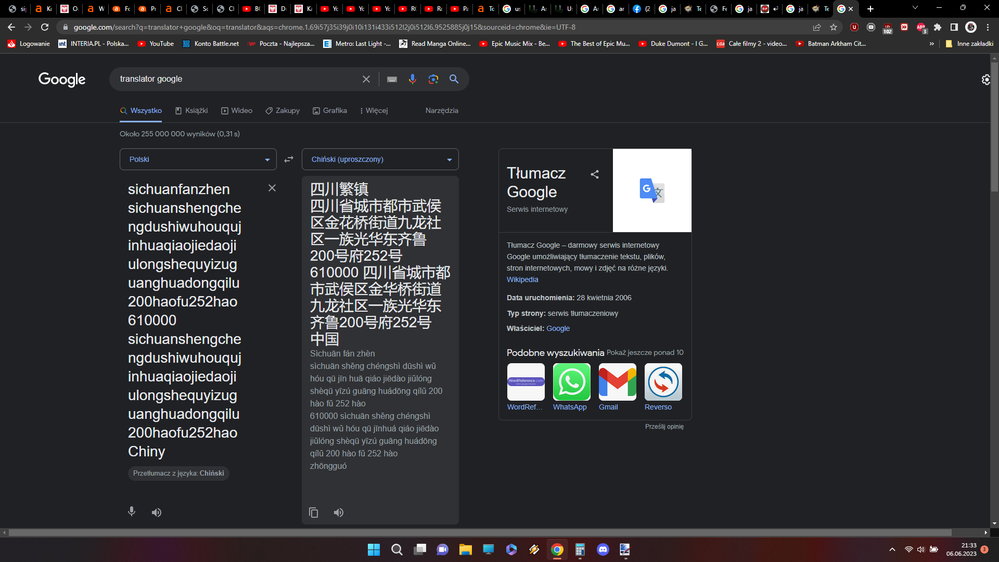Image resolution: width=999 pixels, height=562 pixels.
Task: Open Gmail related search
Action: [x=617, y=387]
